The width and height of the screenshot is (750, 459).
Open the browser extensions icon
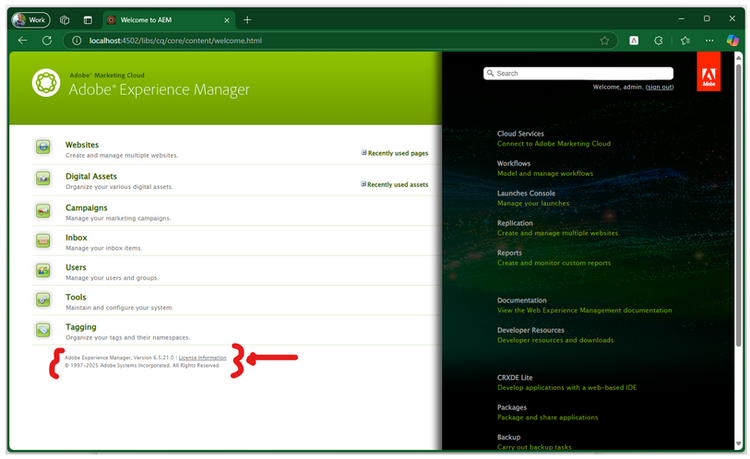click(659, 41)
